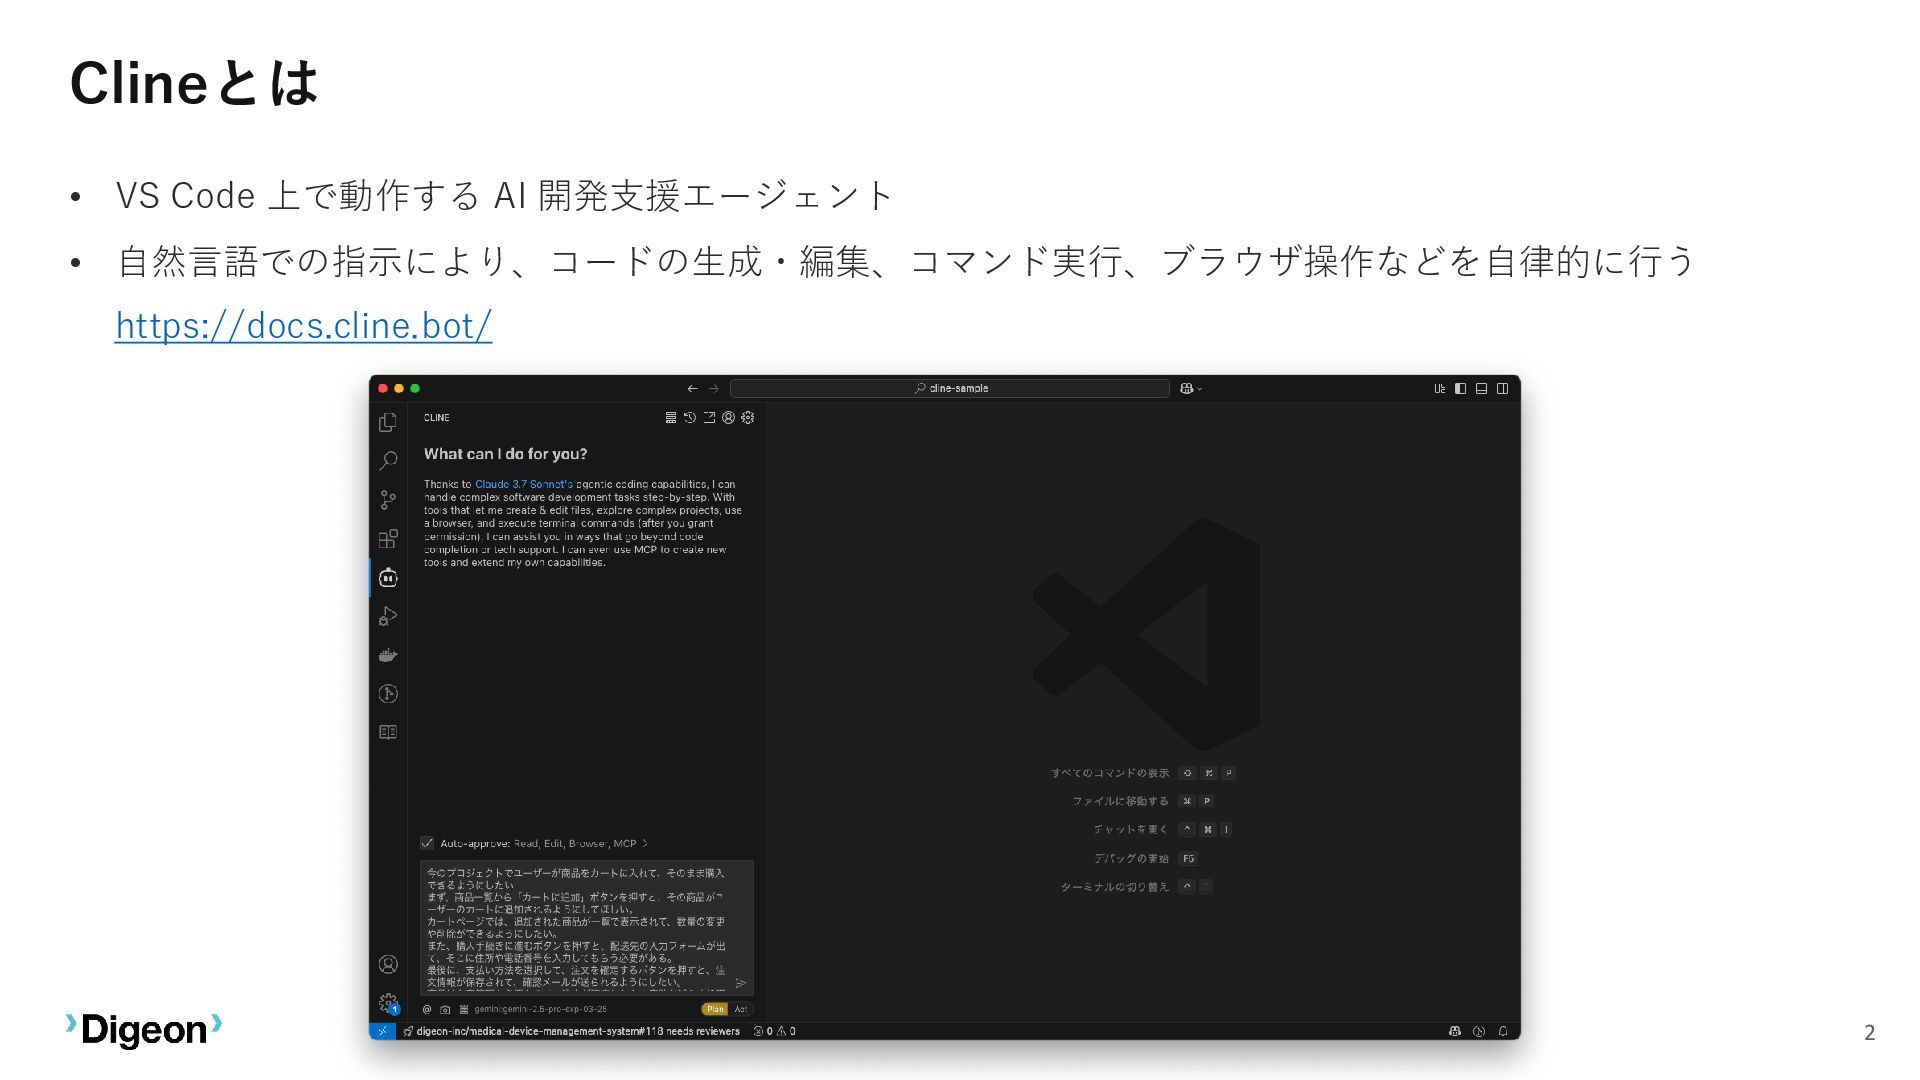Click the camera add image icon
1920x1080 pixels.
pos(445,1009)
